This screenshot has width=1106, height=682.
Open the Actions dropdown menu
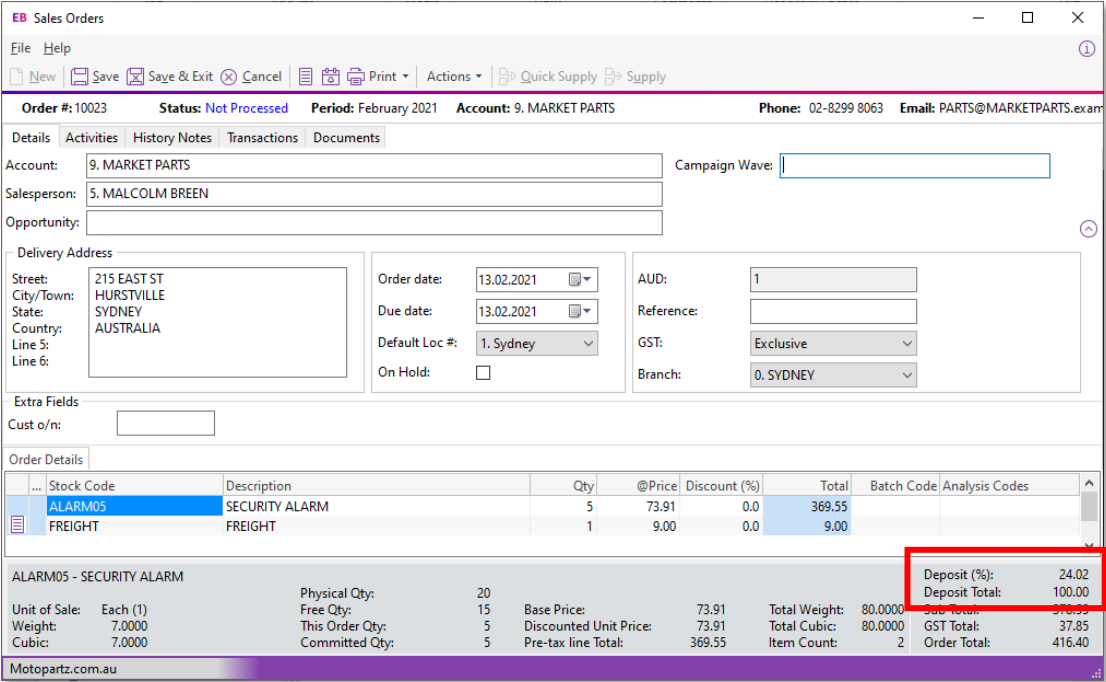tap(454, 76)
